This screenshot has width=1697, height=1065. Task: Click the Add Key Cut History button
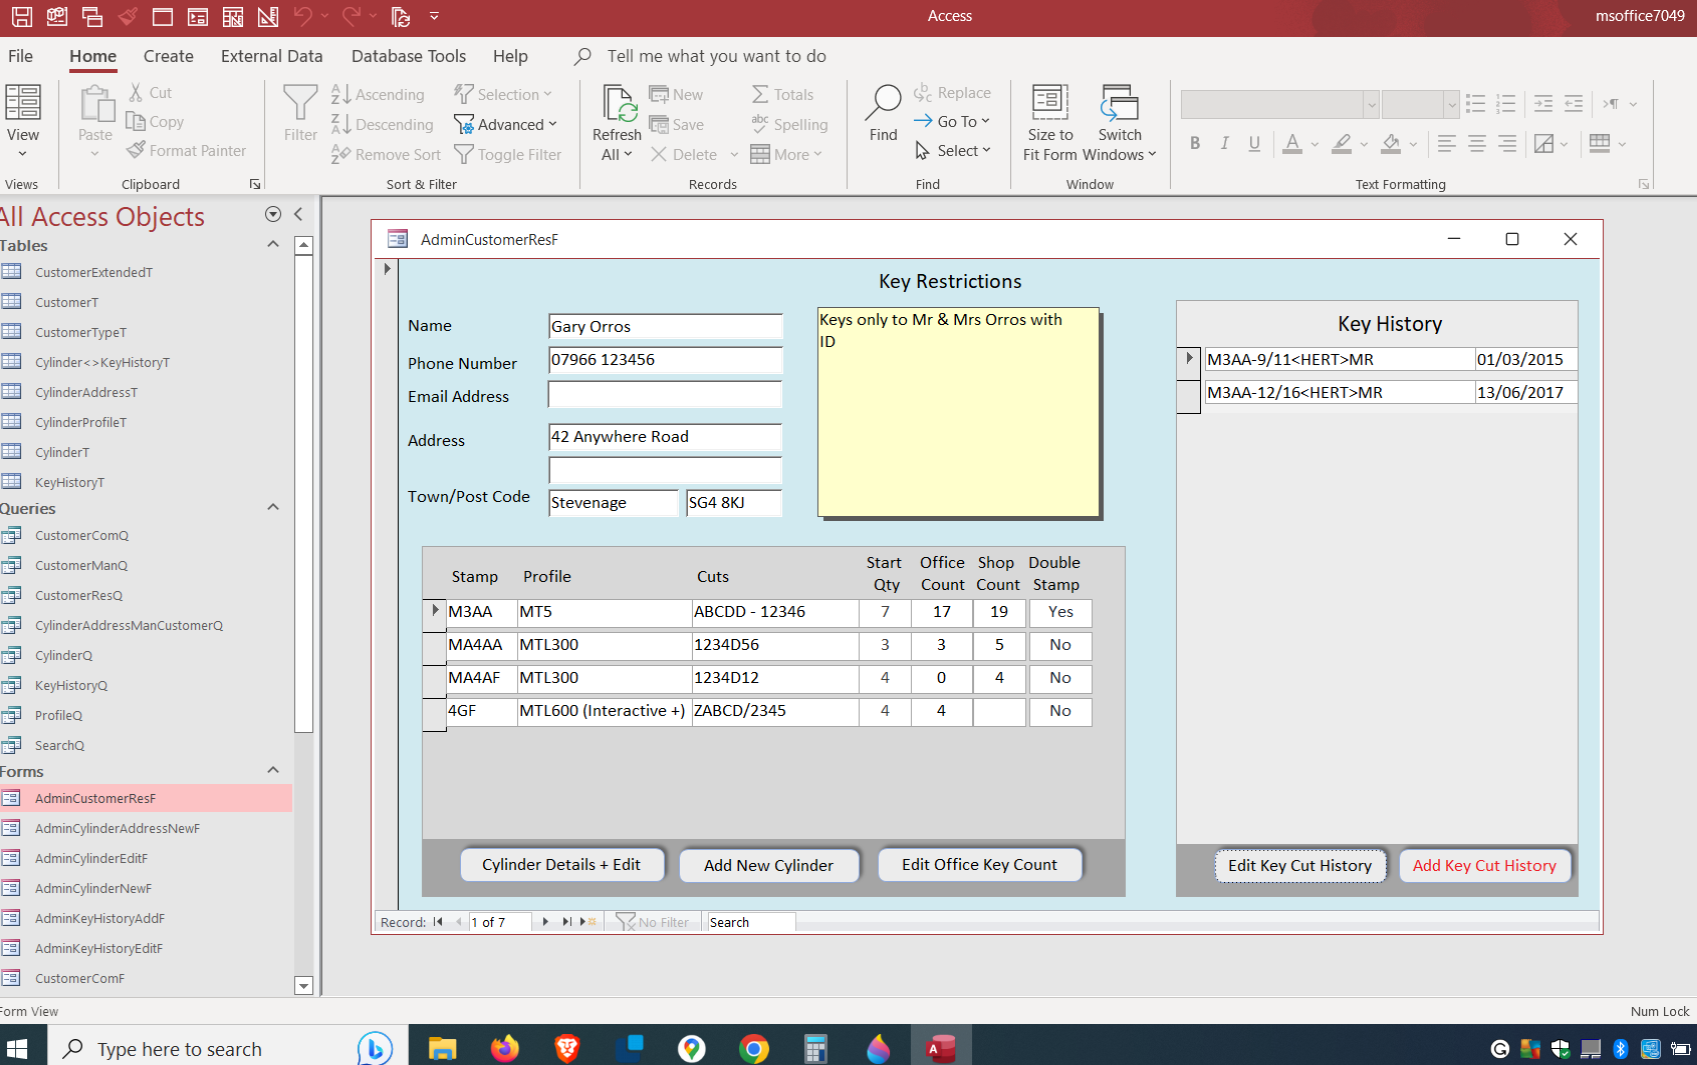(x=1484, y=865)
